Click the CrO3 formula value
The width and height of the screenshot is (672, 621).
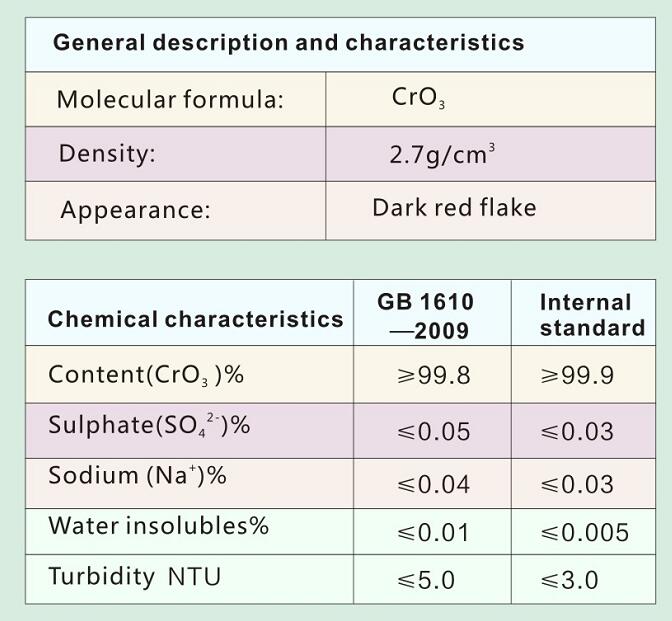[418, 99]
